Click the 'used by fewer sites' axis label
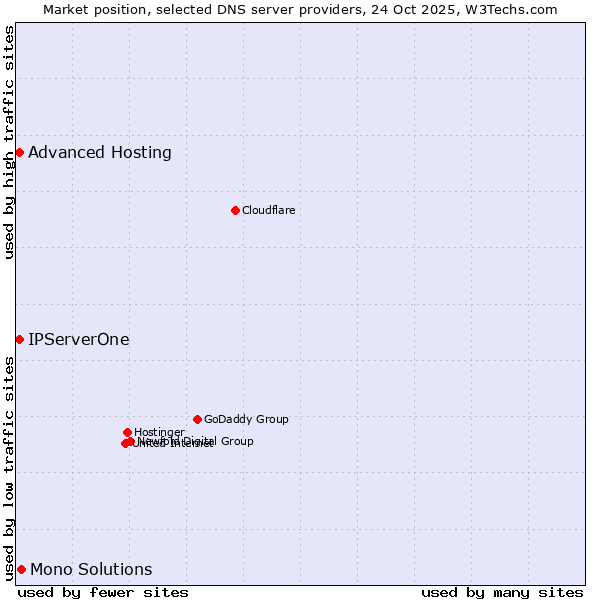 103,592
